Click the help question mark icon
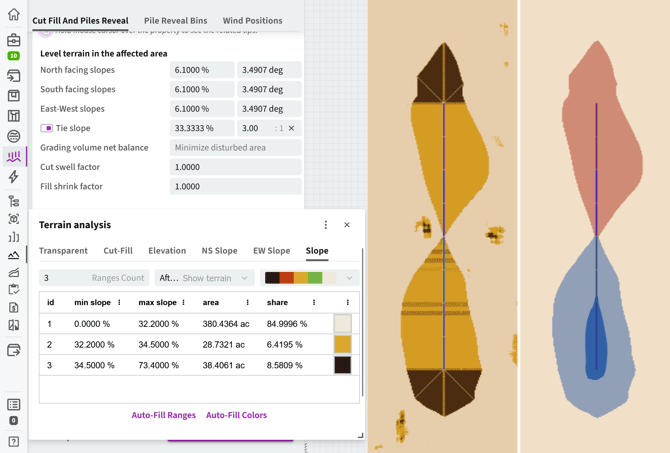The image size is (670, 453). [13, 441]
